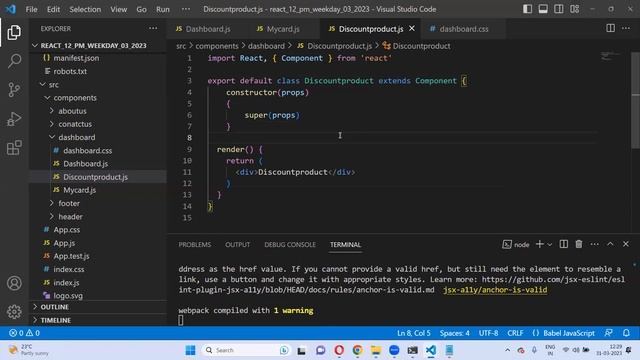Open Source Control view

point(14,89)
